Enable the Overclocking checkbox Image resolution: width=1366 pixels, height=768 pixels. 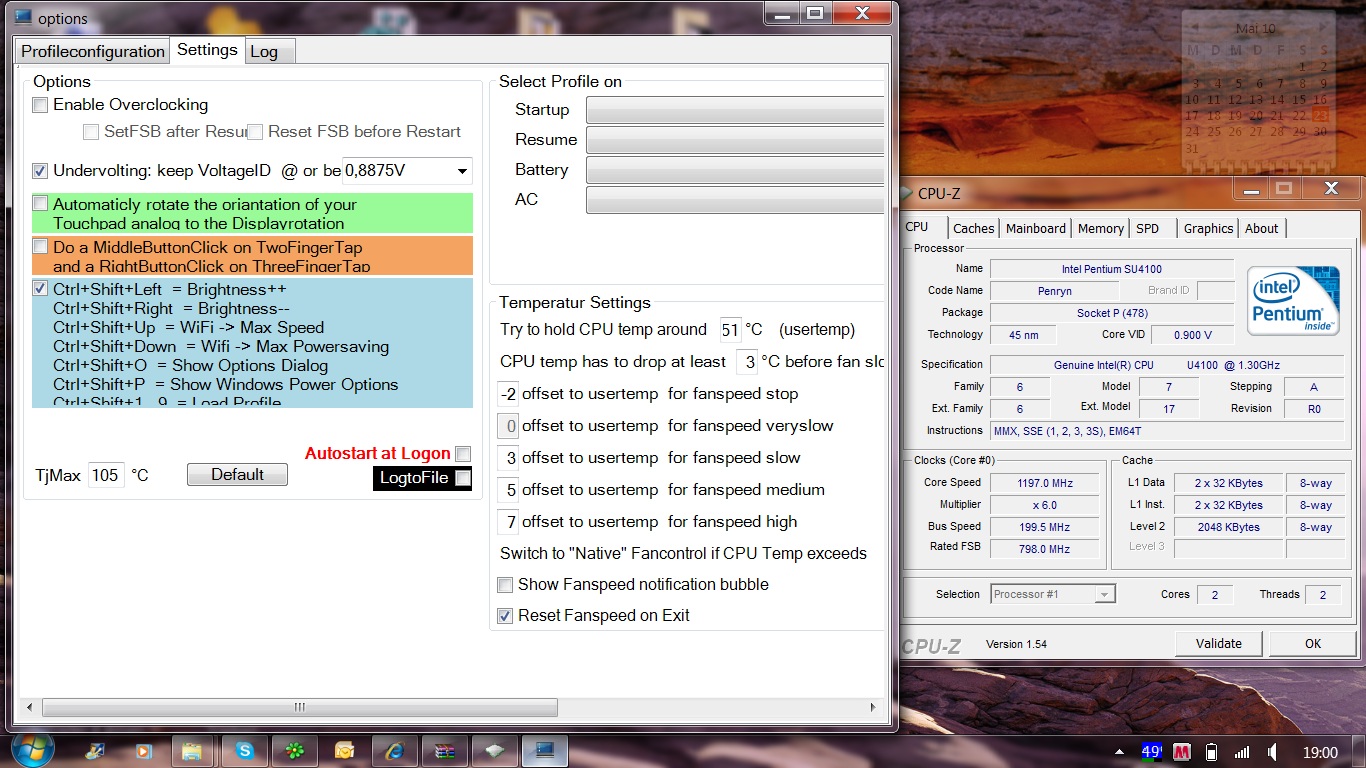click(40, 105)
